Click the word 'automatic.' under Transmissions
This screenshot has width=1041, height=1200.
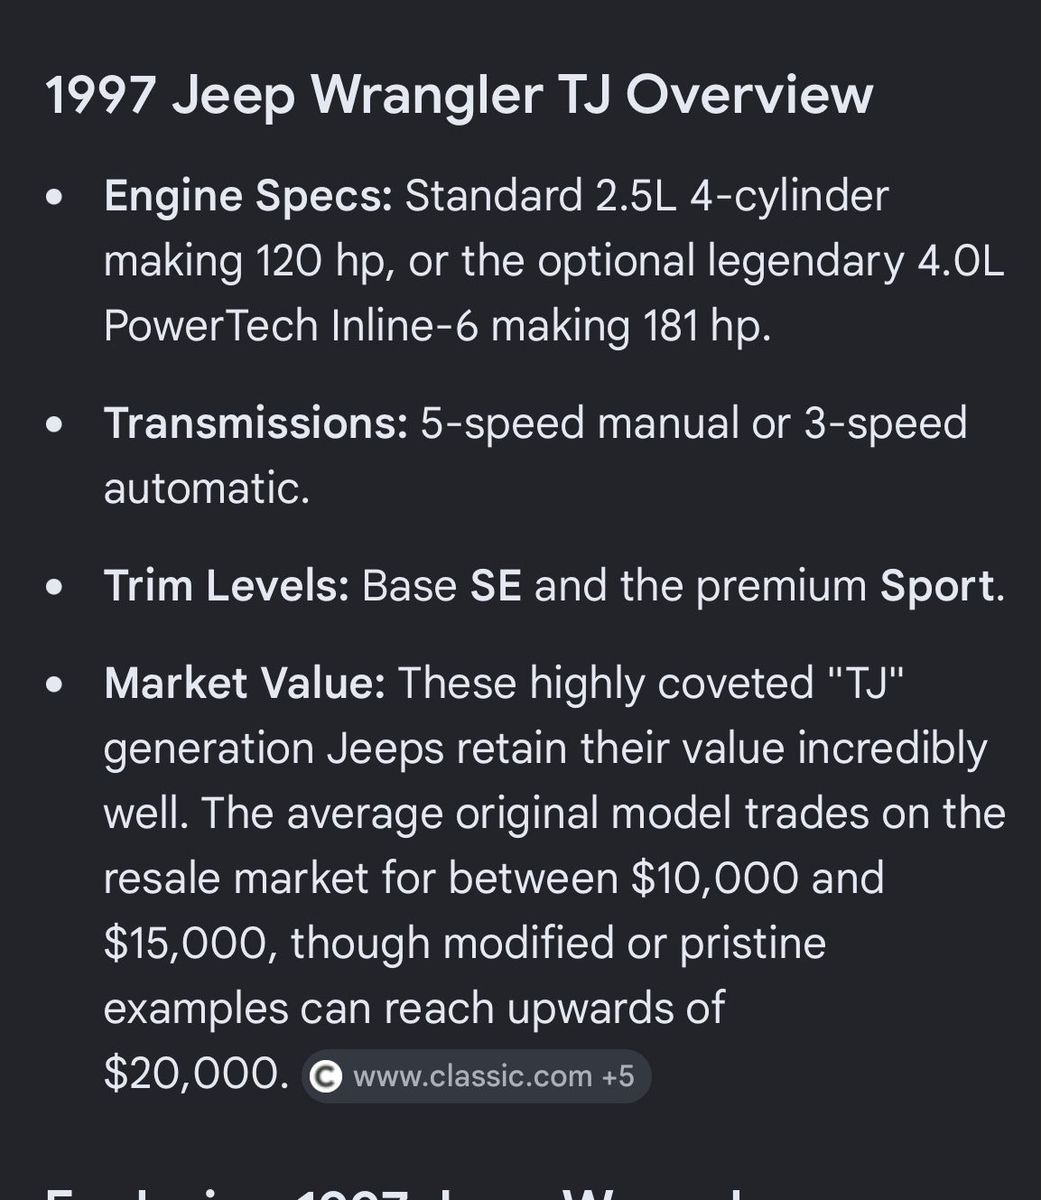[x=207, y=489]
